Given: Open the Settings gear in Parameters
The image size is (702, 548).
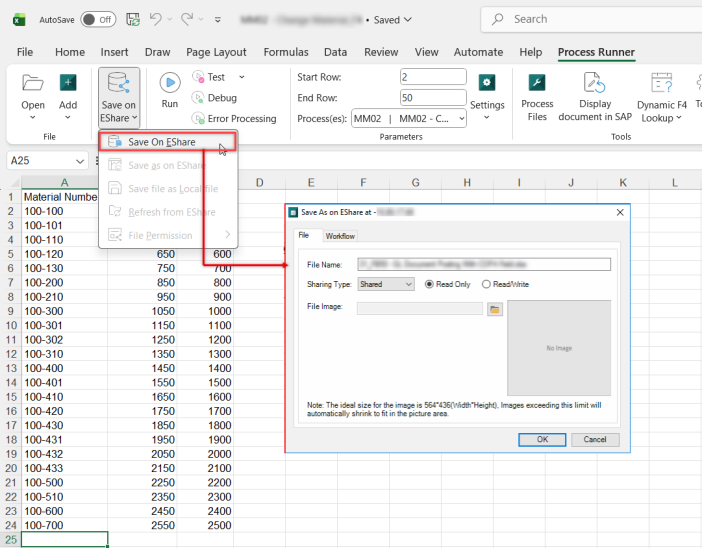Looking at the screenshot, I should 486,83.
